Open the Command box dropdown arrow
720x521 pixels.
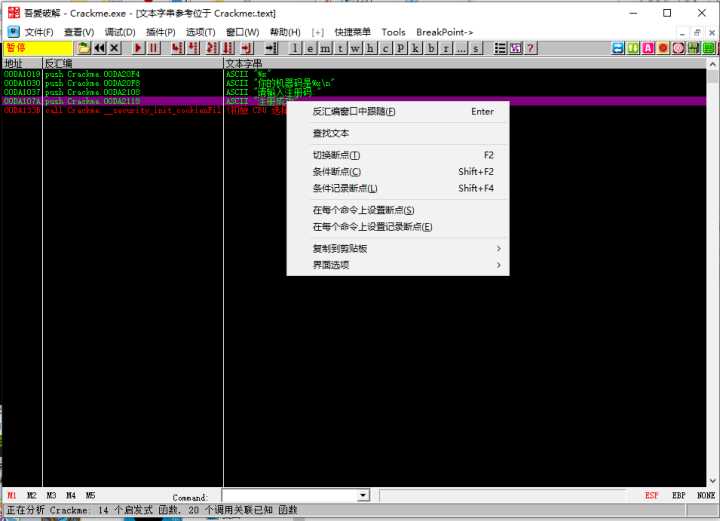[363, 495]
